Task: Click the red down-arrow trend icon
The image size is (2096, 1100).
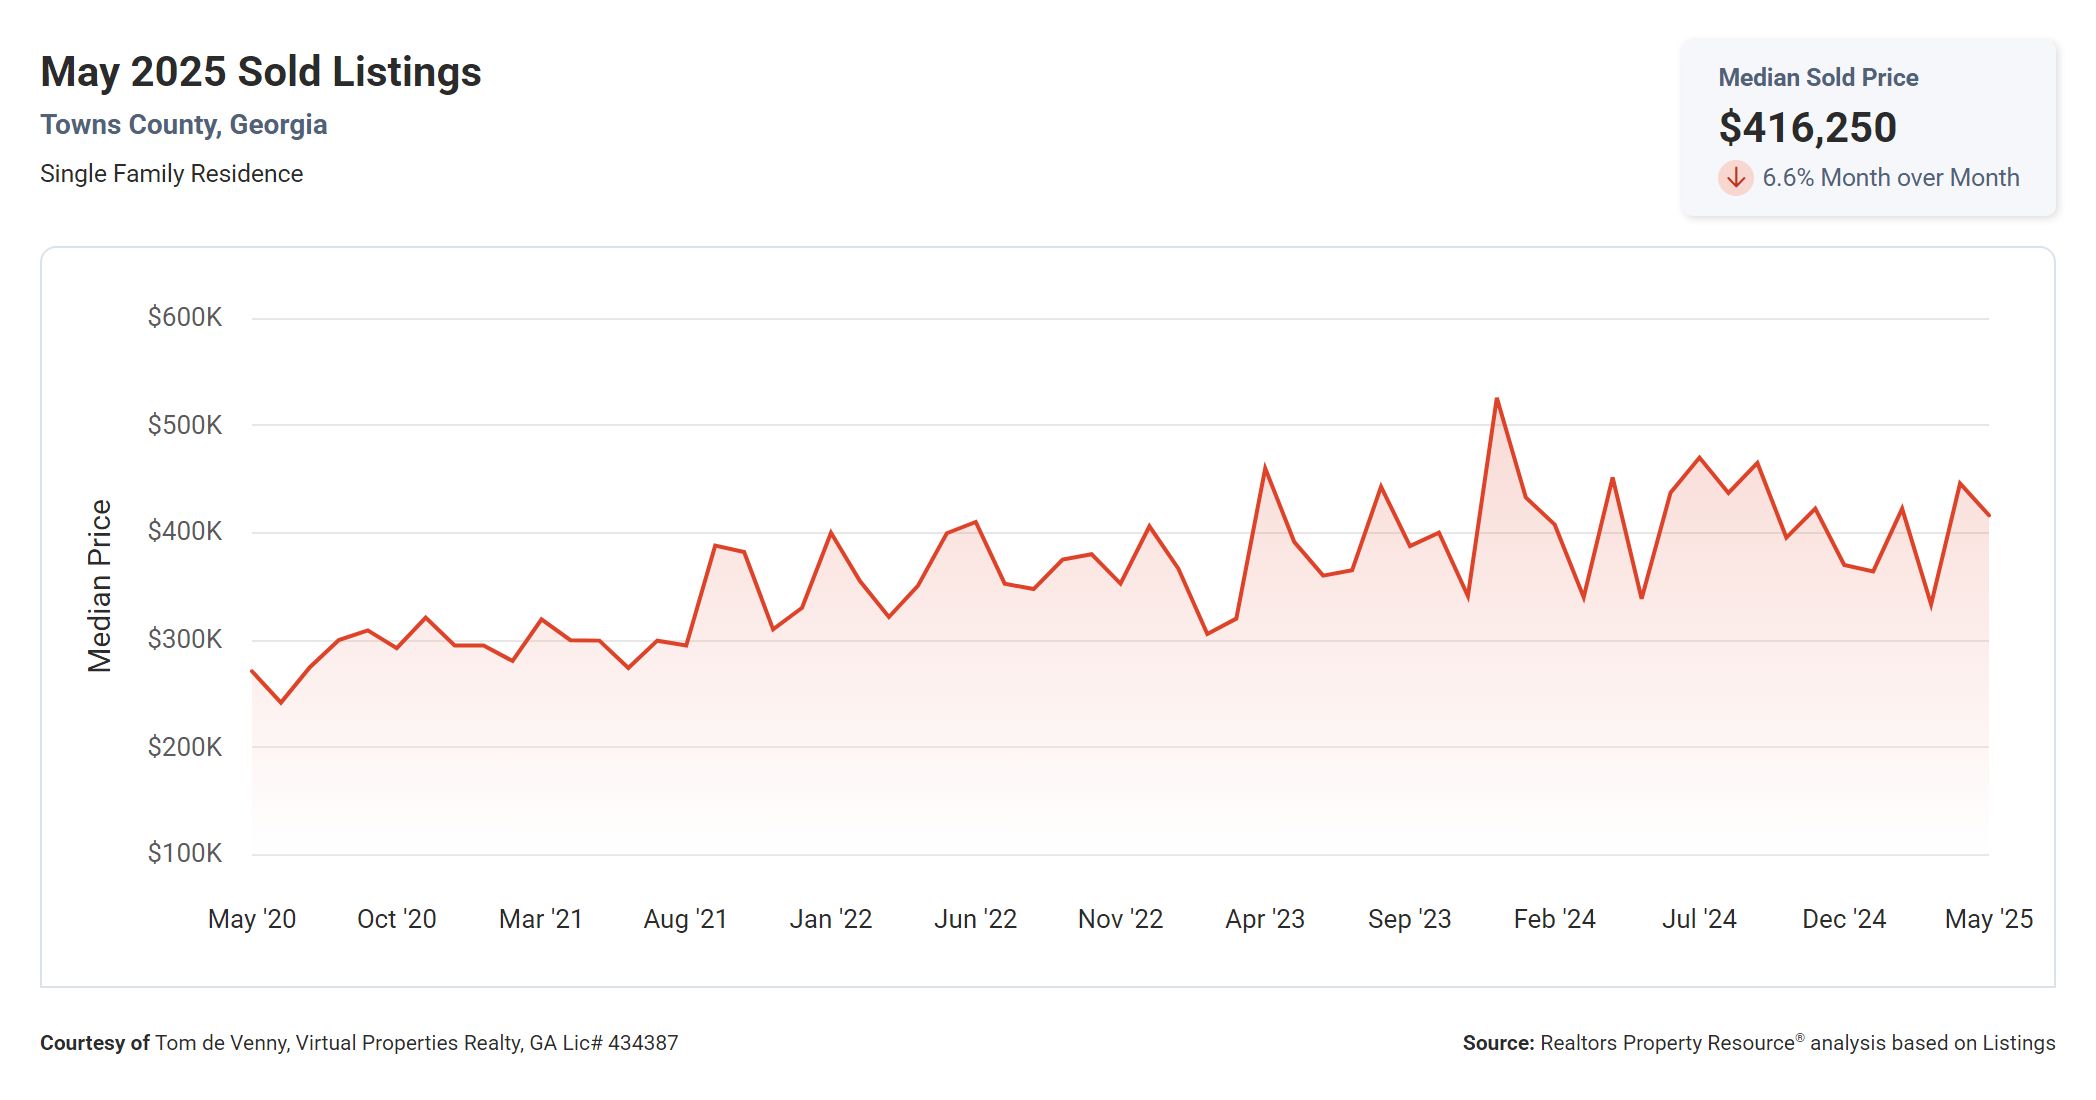Action: [1735, 178]
